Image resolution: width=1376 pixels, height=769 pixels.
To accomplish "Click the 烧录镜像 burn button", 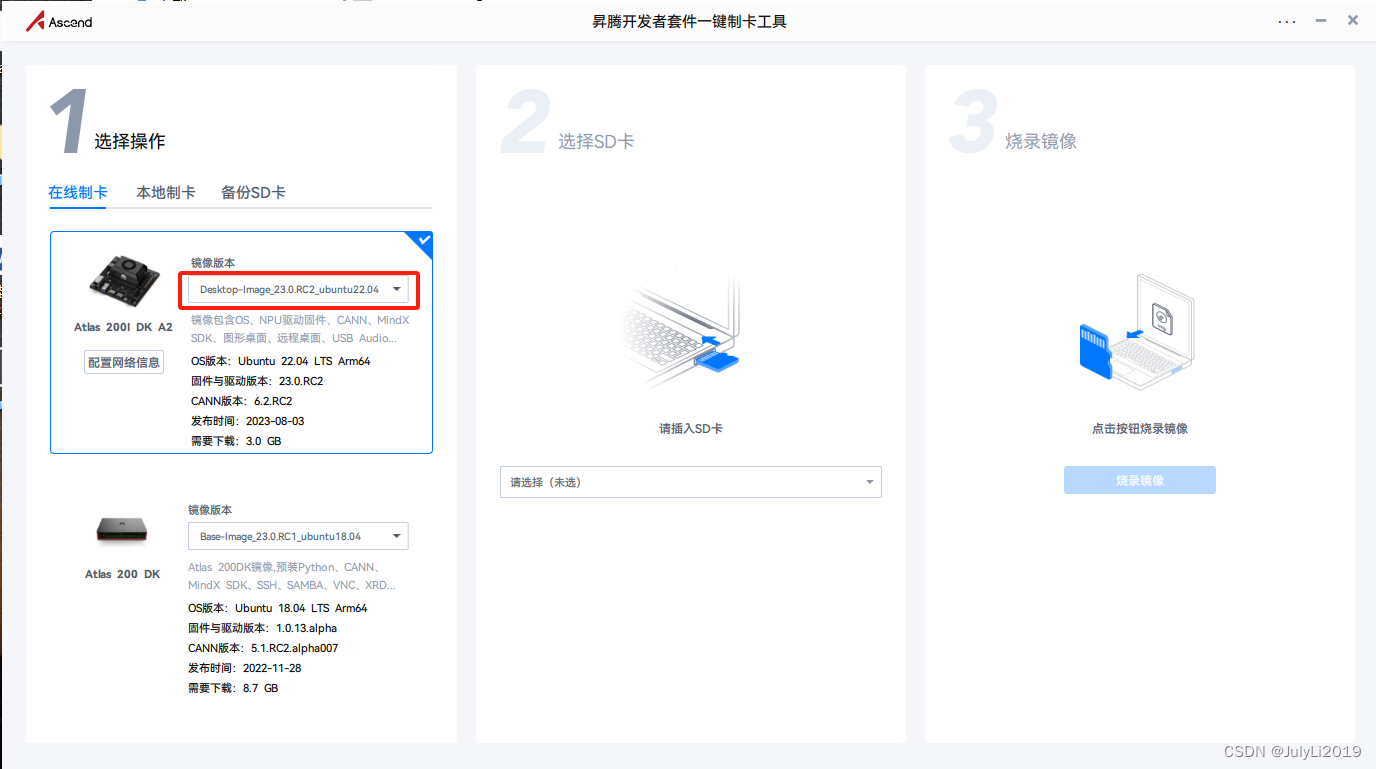I will (x=1140, y=480).
